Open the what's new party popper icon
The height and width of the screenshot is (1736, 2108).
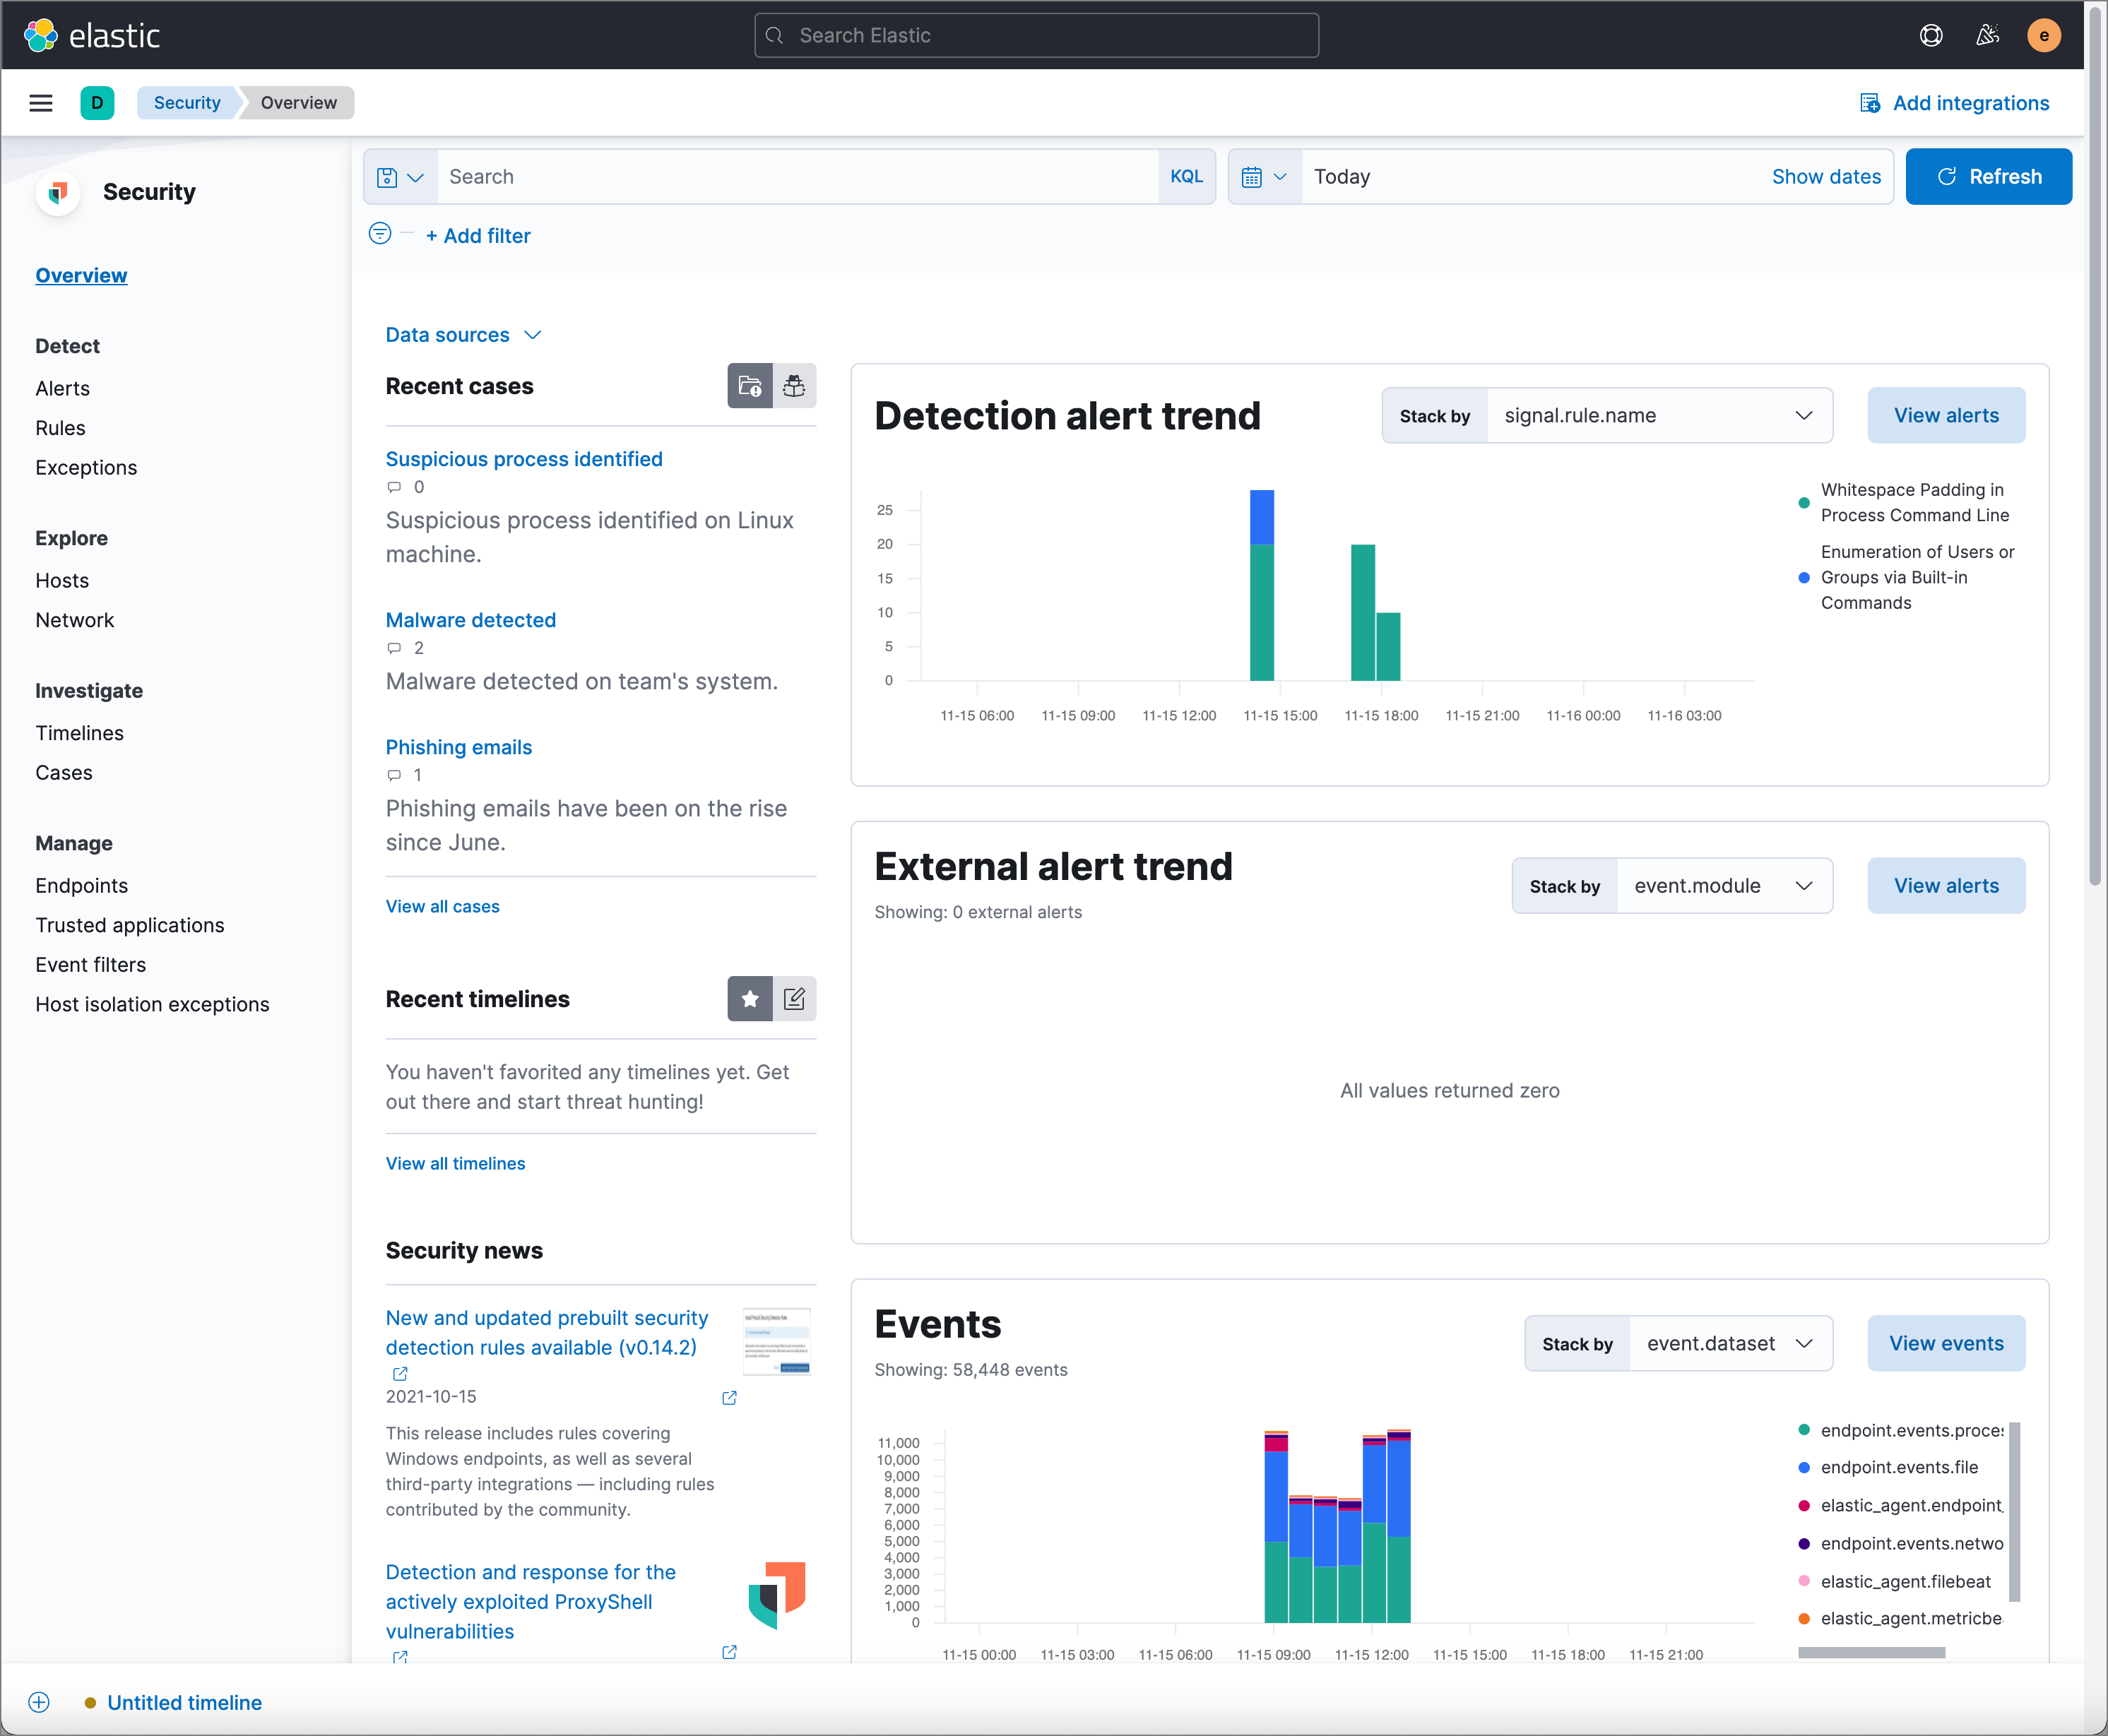click(1988, 35)
